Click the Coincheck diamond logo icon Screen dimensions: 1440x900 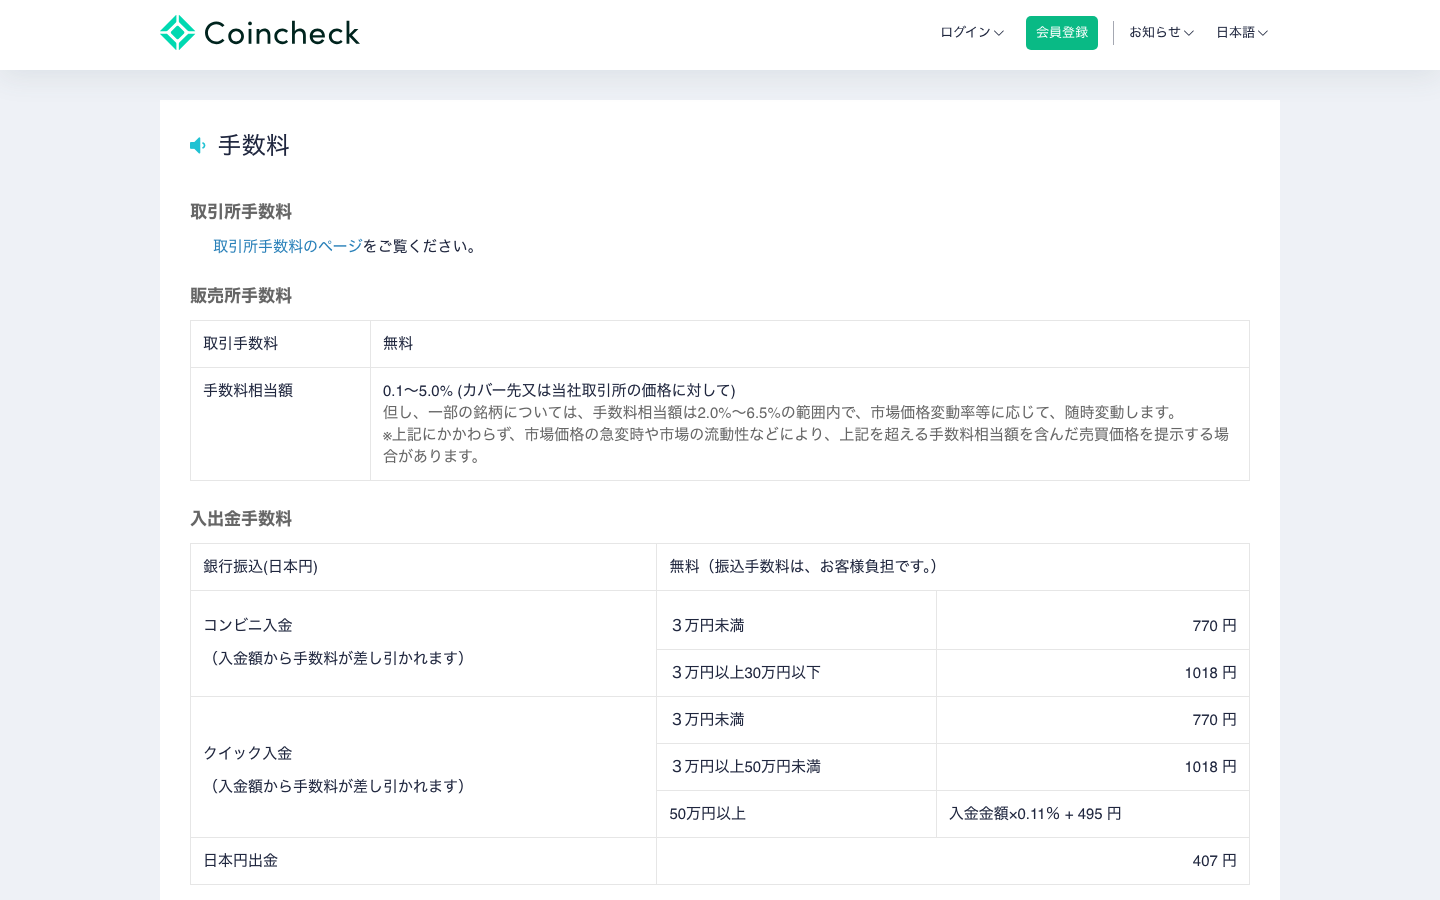tap(177, 32)
